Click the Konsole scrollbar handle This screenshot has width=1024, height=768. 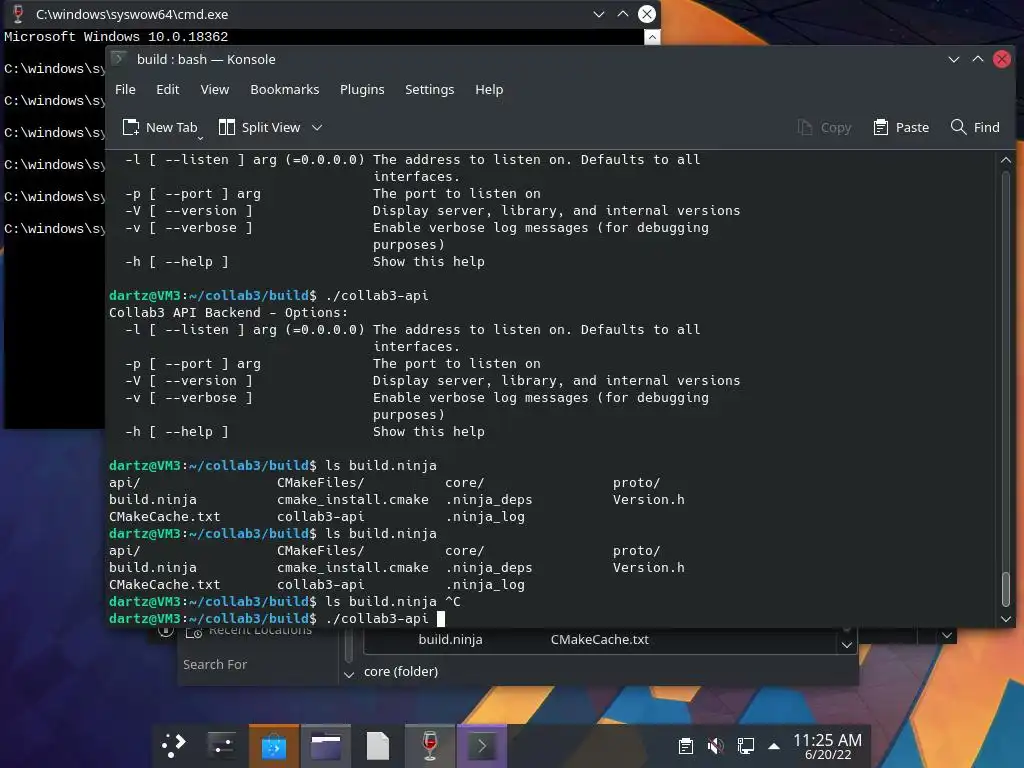1006,590
